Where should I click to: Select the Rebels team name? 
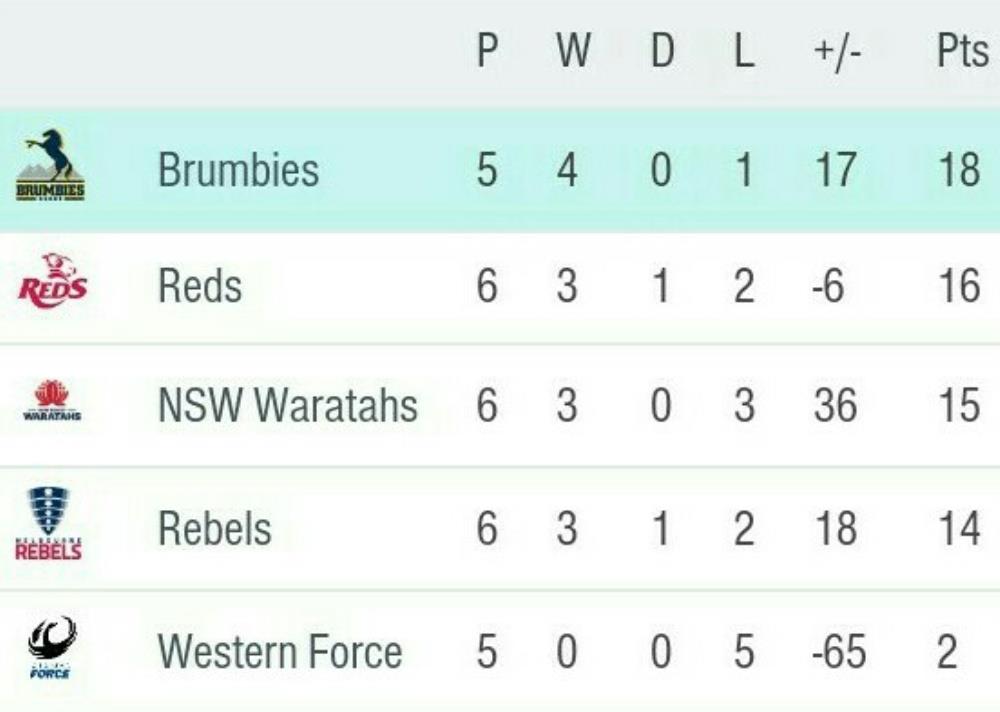[215, 528]
